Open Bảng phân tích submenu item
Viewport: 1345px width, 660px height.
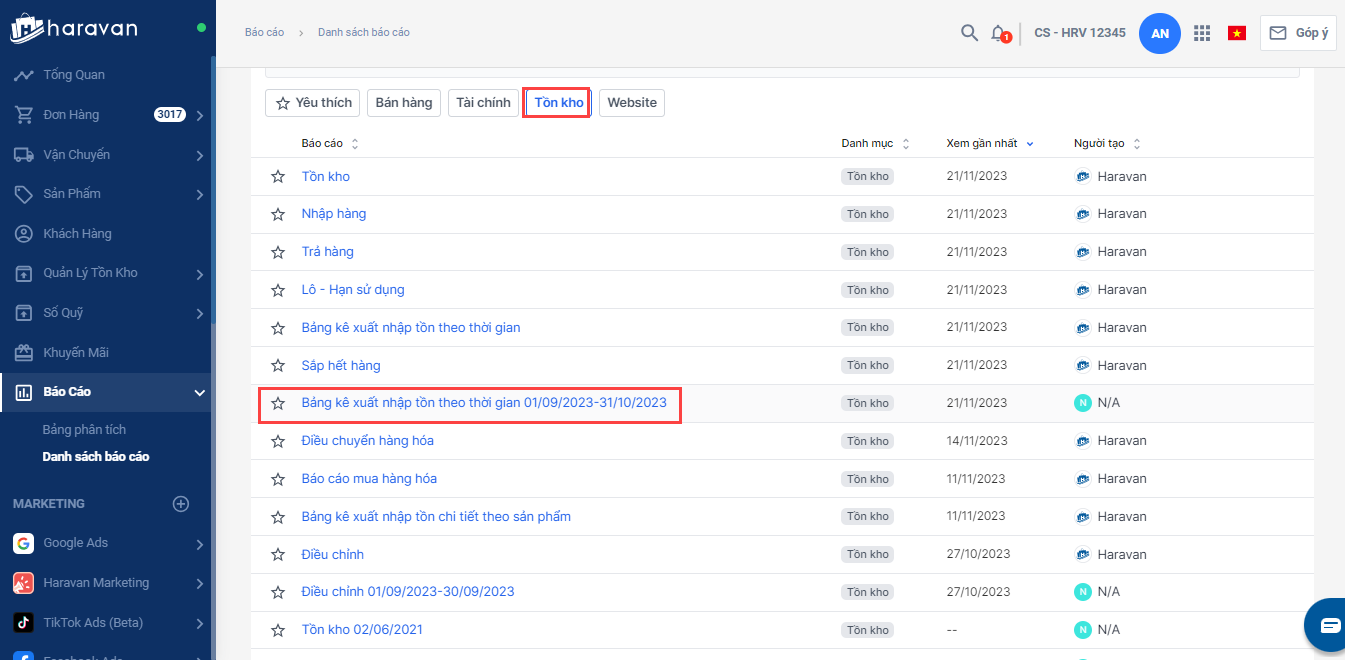(84, 430)
